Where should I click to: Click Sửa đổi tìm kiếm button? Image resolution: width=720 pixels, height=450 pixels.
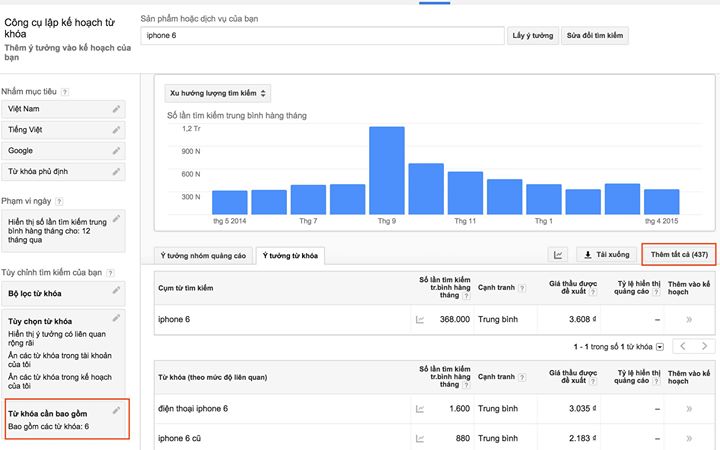coord(595,35)
